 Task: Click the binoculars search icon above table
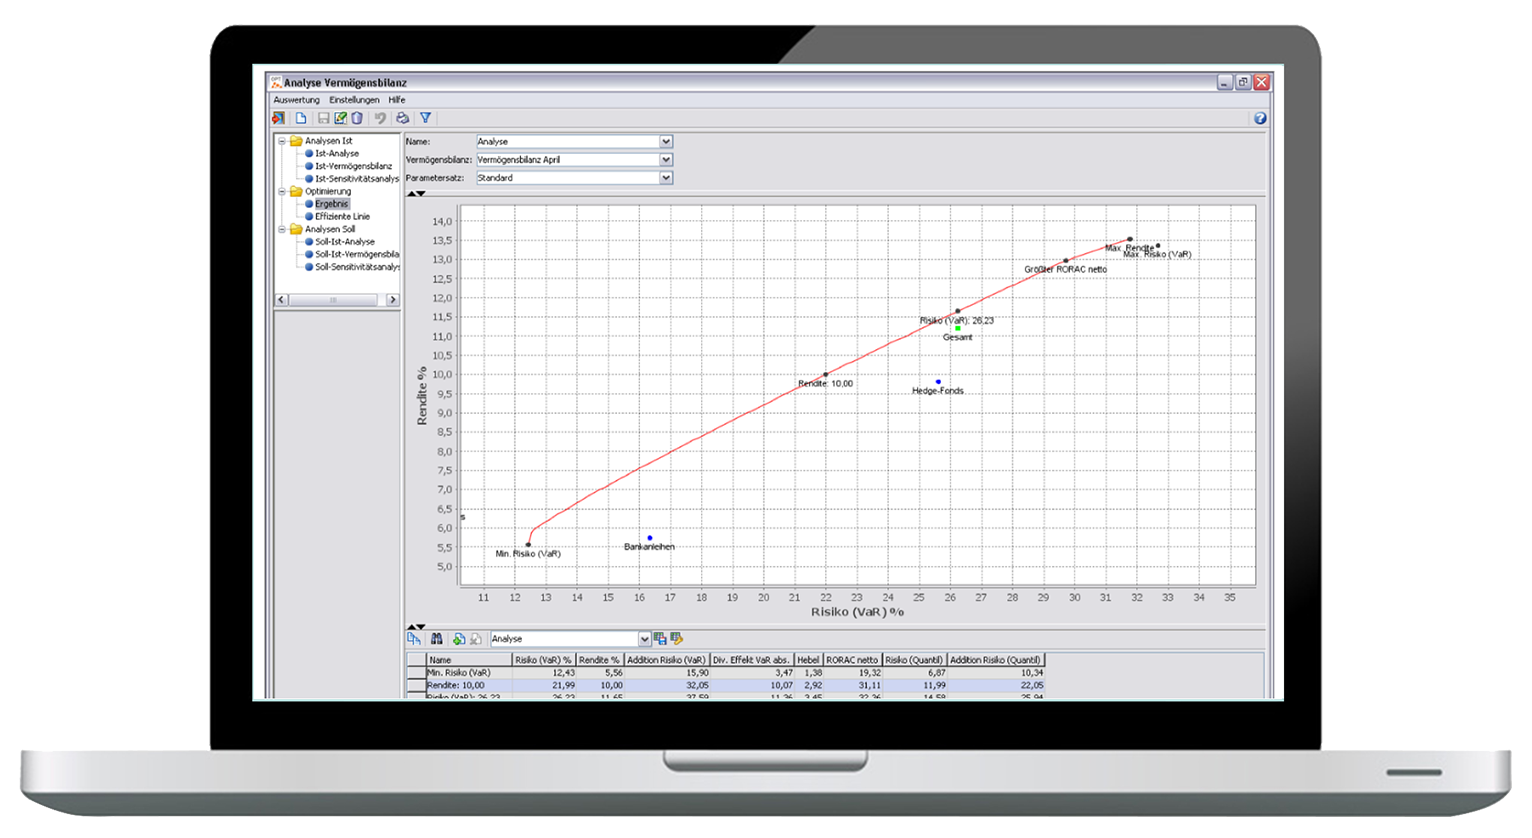437,639
